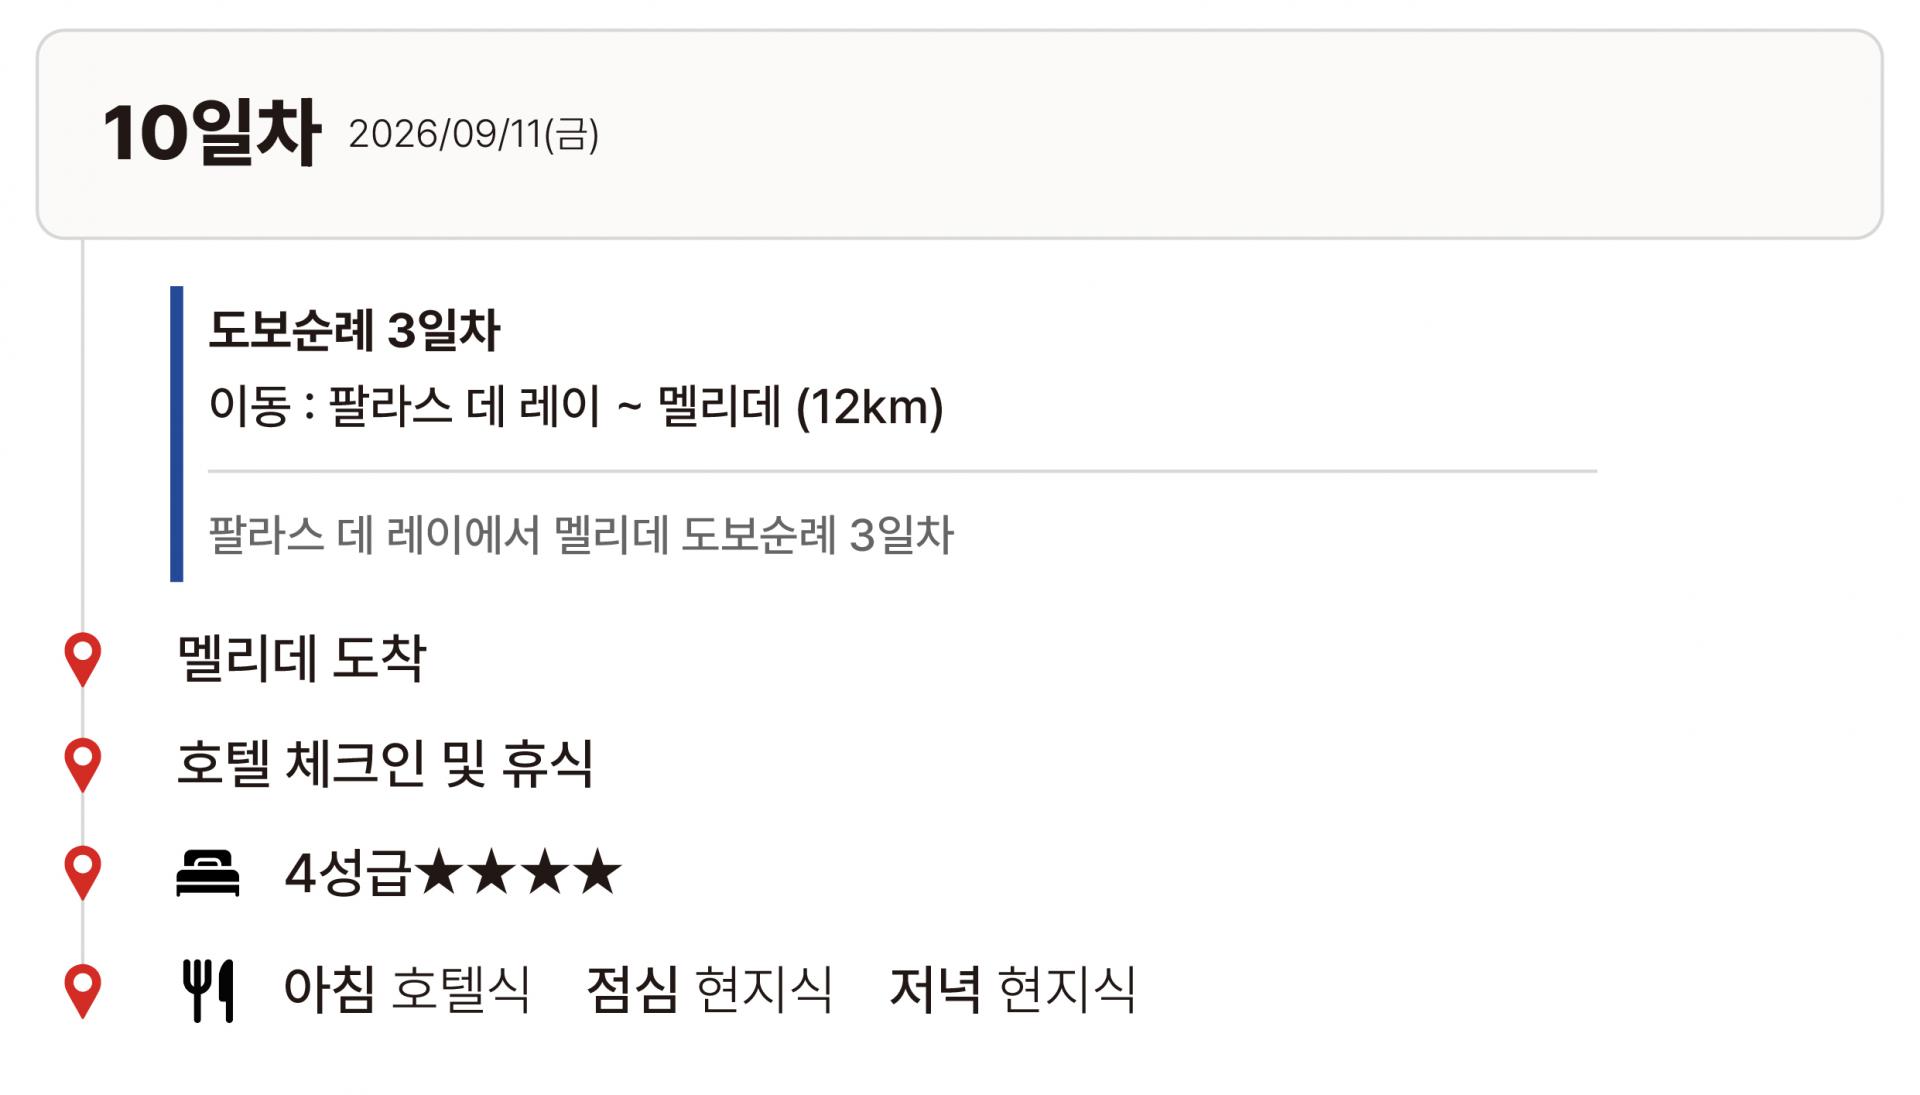Click the 멜리데 도착 itinerary item

tap(301, 659)
